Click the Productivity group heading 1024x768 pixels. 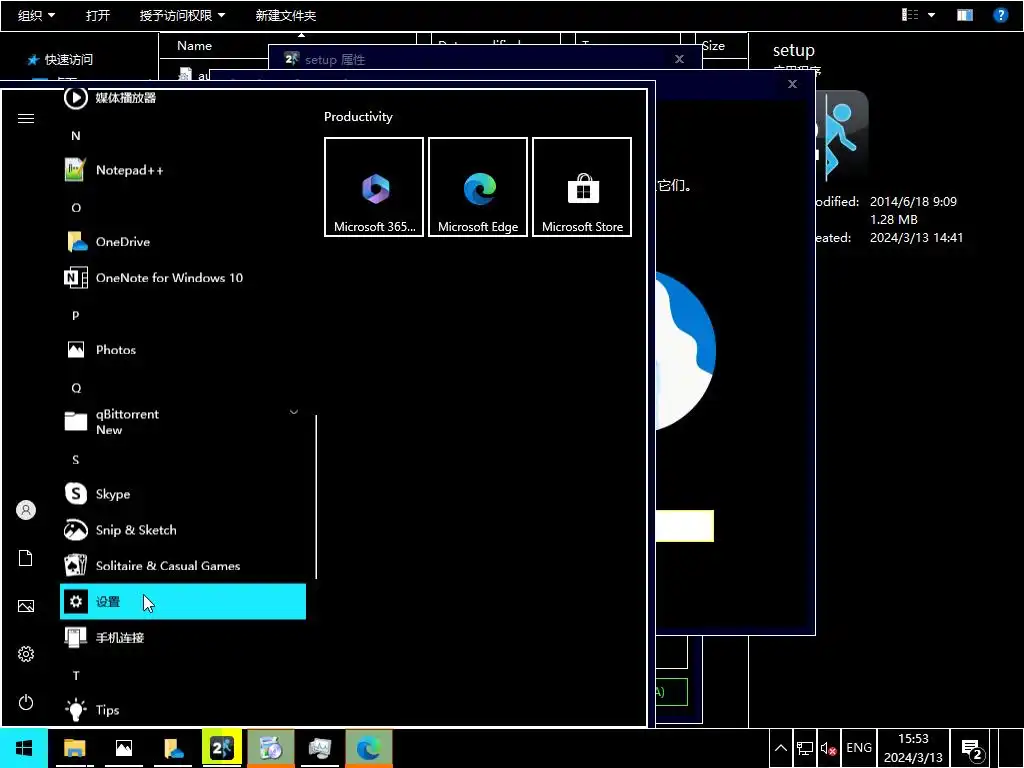pyautogui.click(x=358, y=117)
